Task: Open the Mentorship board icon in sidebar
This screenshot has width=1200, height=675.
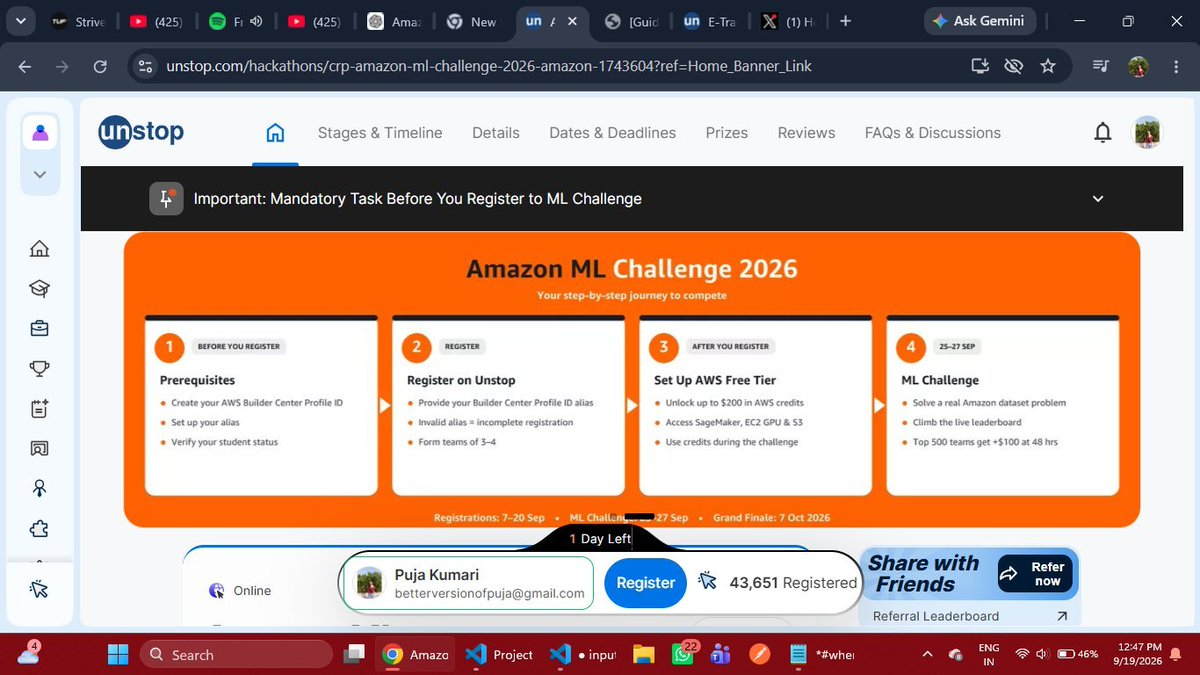Action: [39, 449]
